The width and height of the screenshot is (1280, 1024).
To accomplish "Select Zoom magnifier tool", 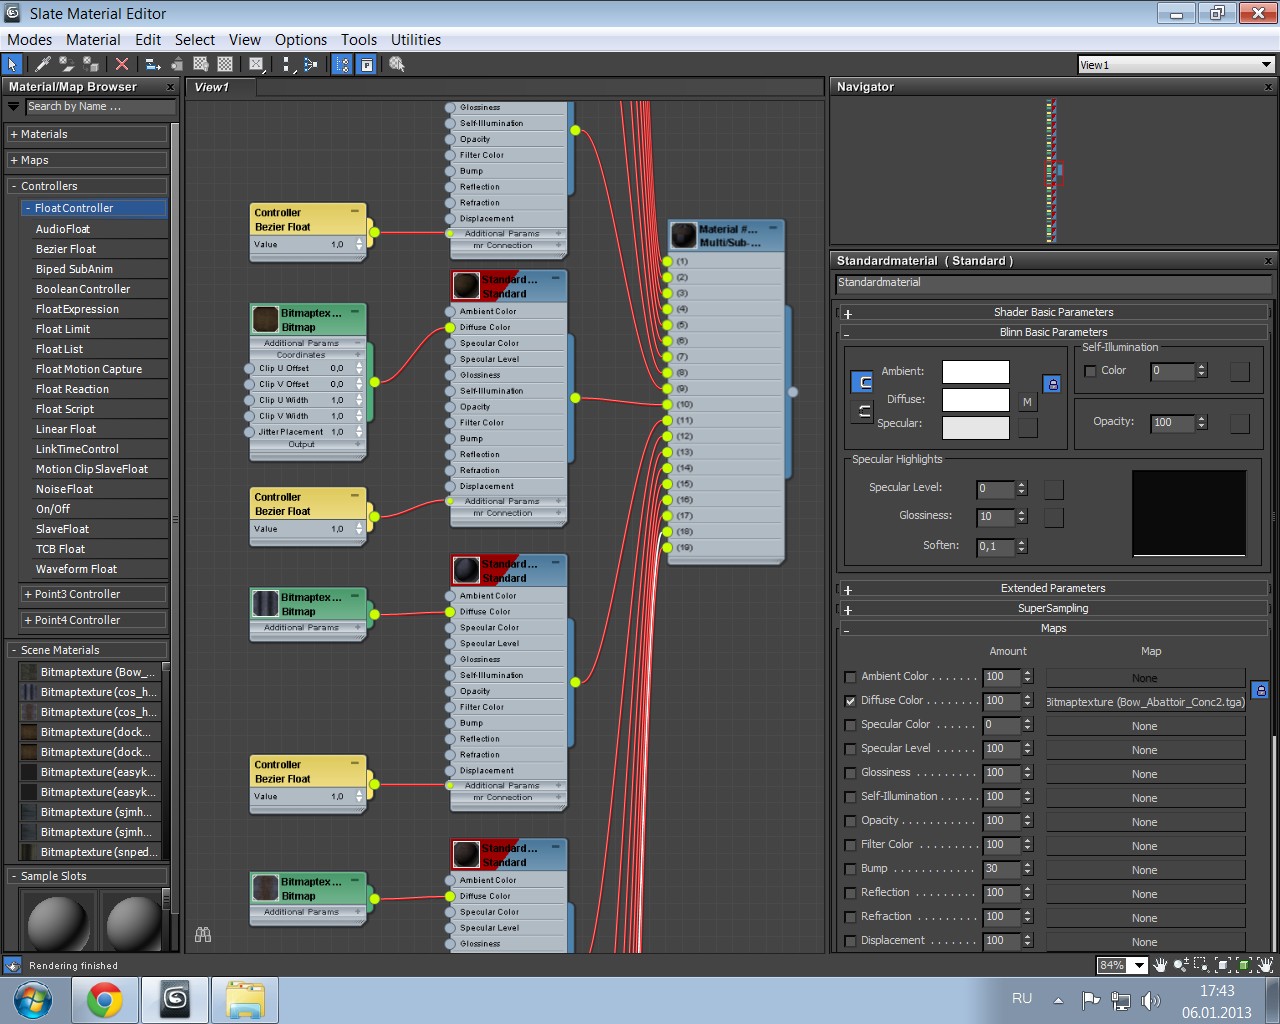I will pos(1181,965).
